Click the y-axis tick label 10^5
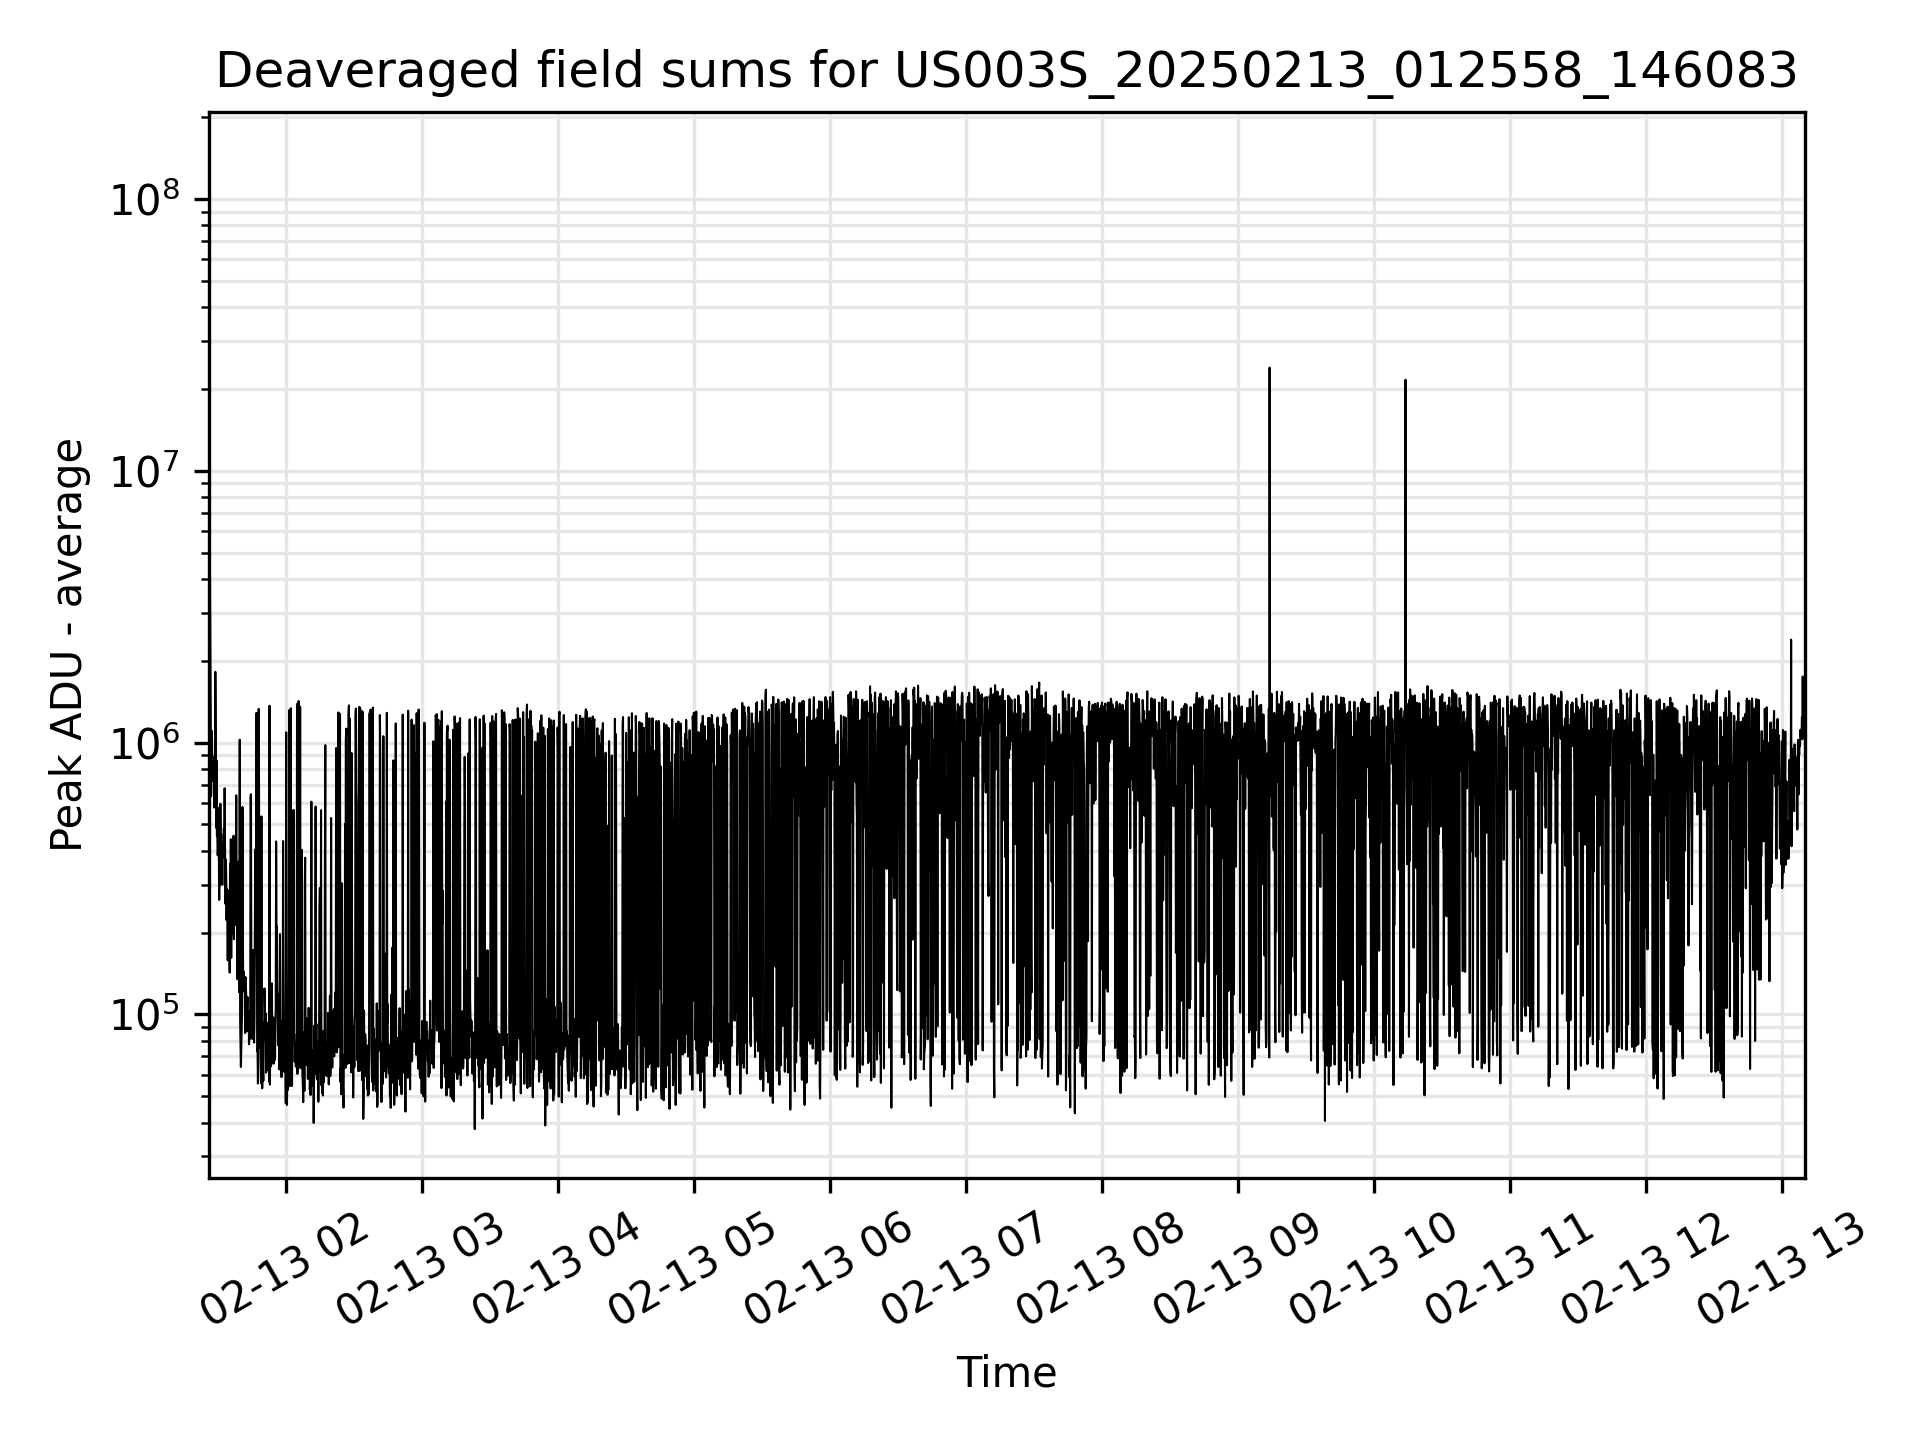Image resolution: width=1920 pixels, height=1440 pixels. click(x=146, y=1014)
